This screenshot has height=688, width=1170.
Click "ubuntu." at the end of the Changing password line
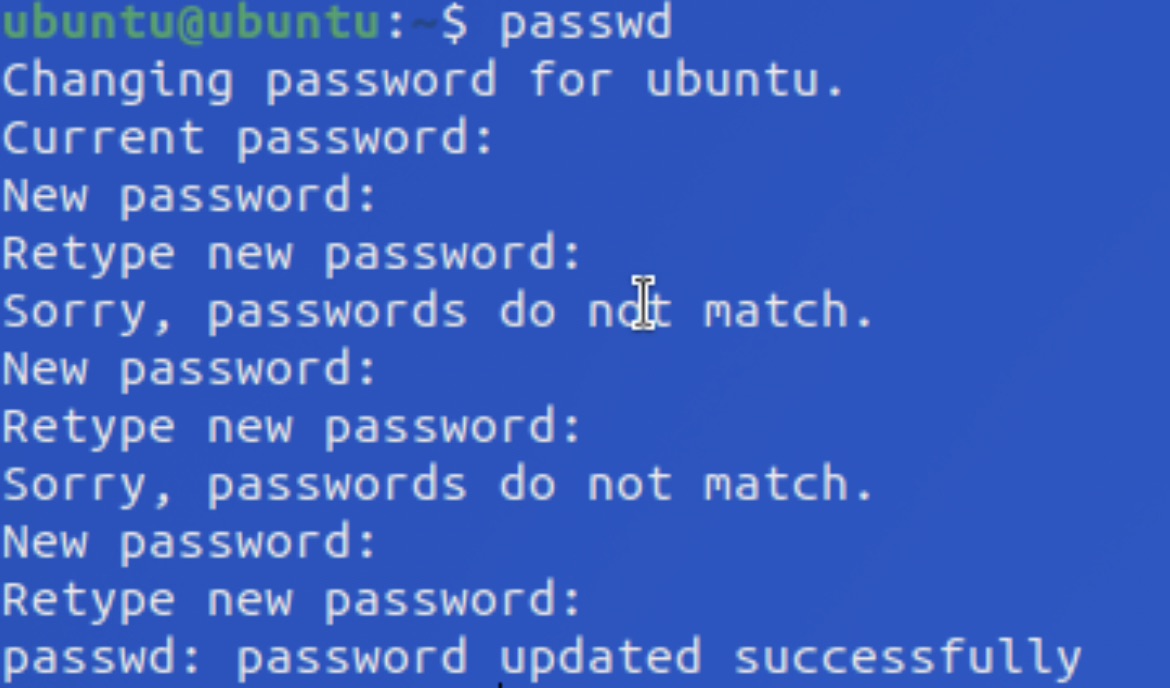coord(745,80)
